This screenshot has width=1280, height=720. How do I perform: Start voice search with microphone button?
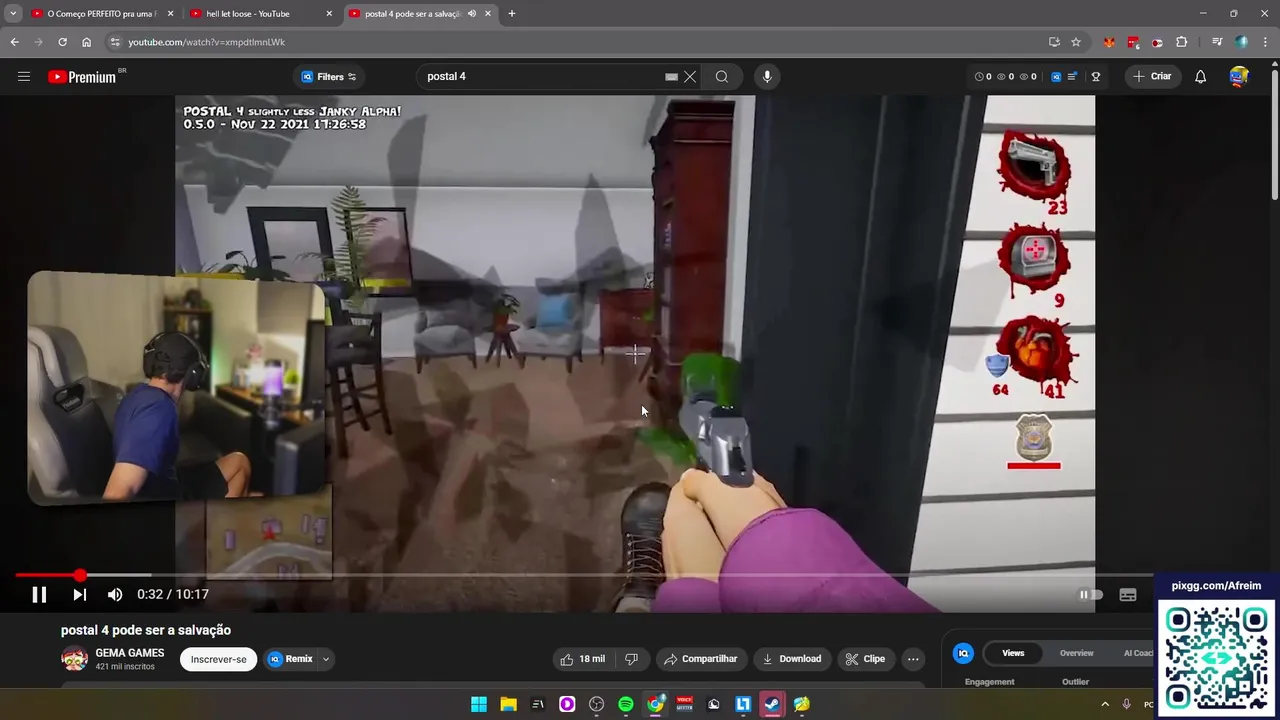767,76
